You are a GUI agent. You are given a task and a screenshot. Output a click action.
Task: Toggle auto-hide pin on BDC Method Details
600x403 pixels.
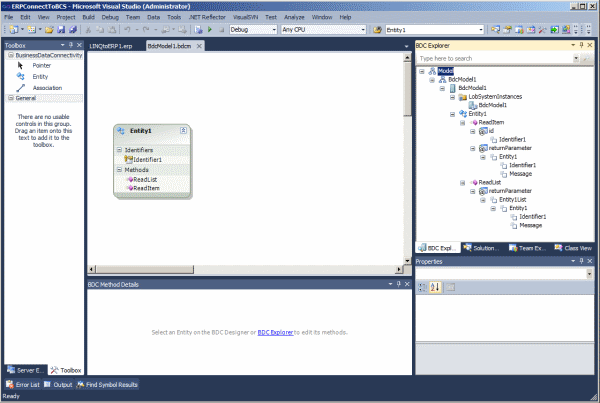click(x=399, y=284)
